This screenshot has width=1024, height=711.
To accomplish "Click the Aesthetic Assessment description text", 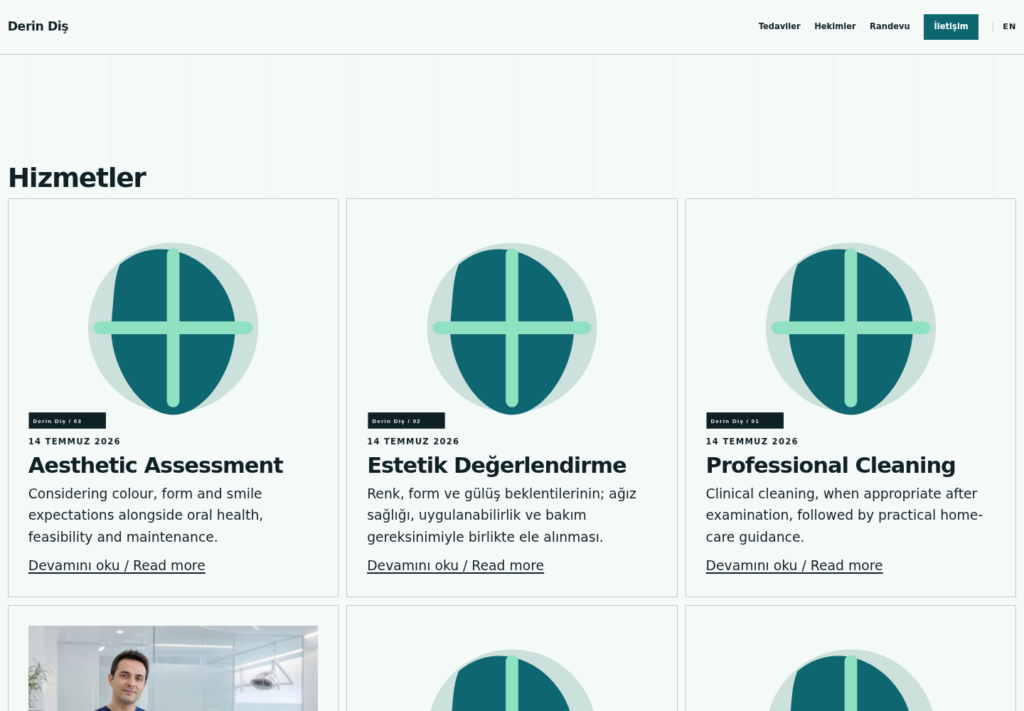I will tap(146, 515).
